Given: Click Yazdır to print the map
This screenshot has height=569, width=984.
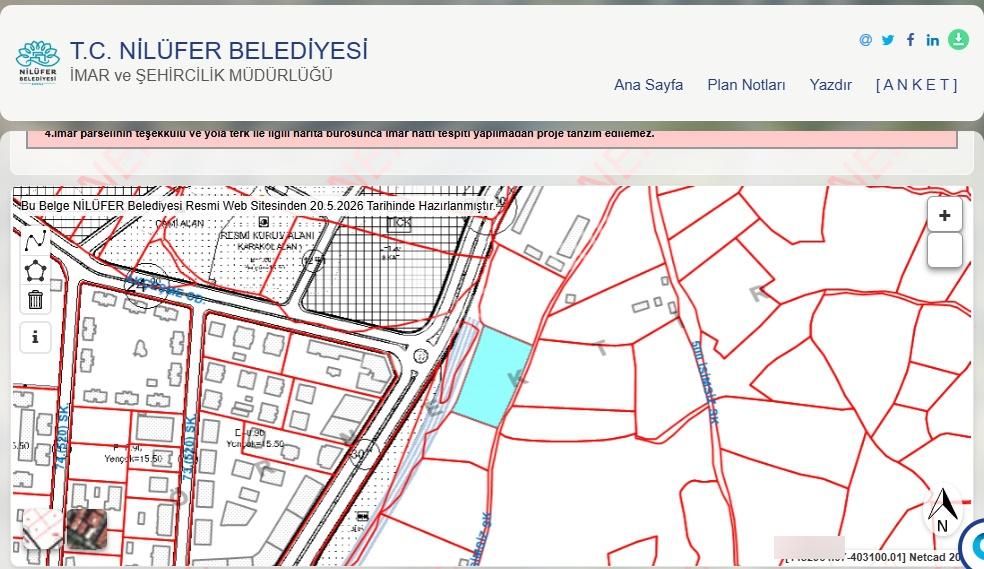Looking at the screenshot, I should [830, 85].
